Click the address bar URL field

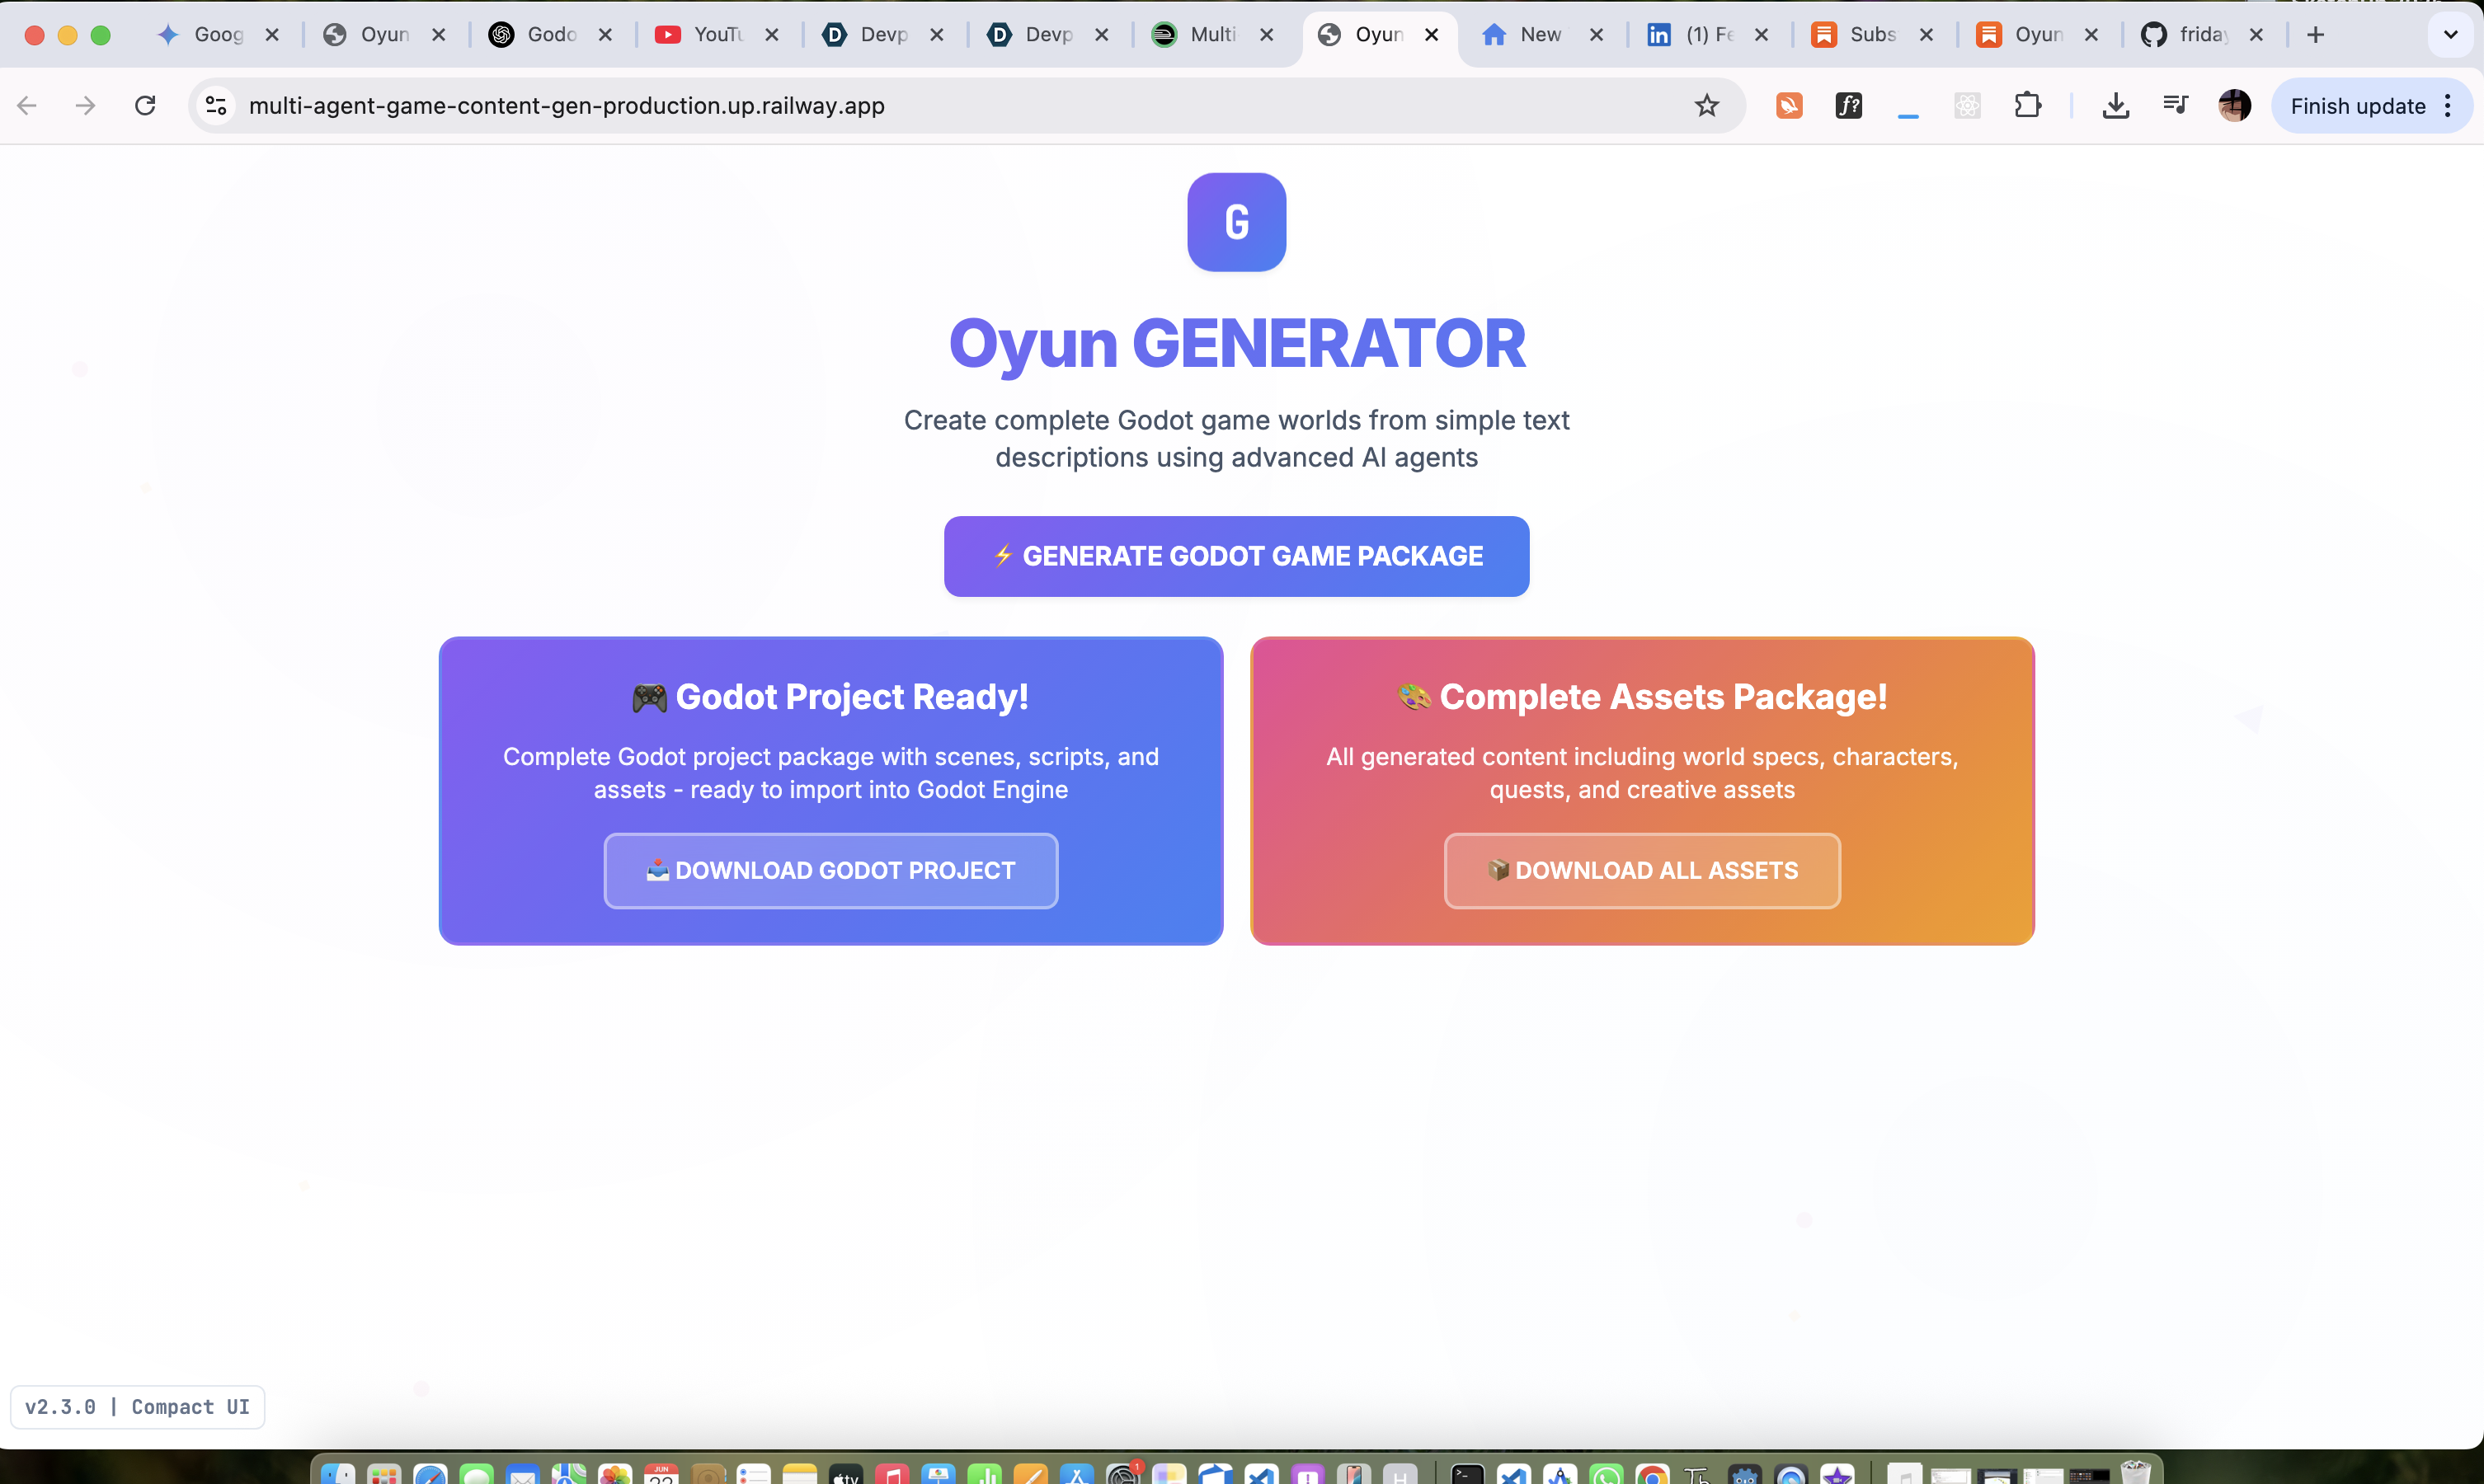coord(900,105)
